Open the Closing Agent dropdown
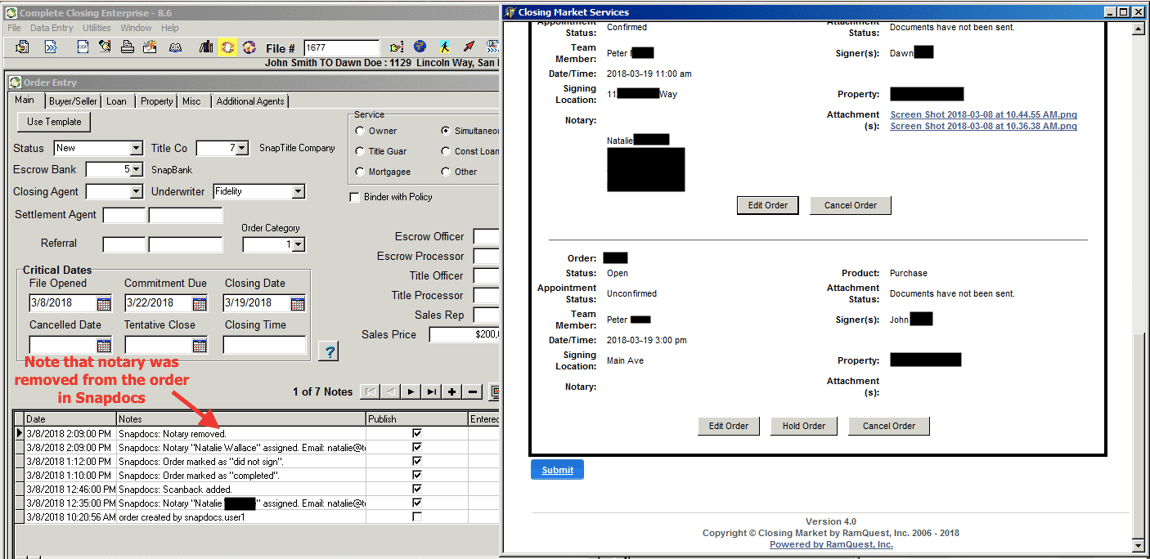The height and width of the screenshot is (559, 1150). 136,191
